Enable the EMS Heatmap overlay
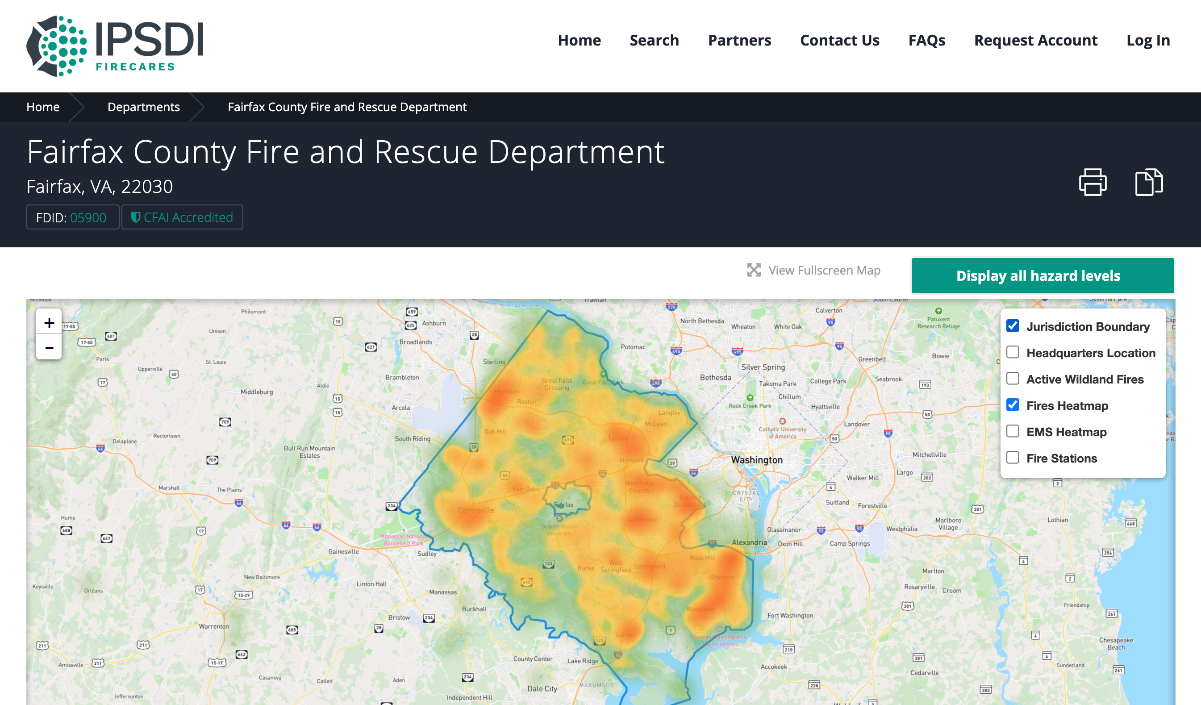 pyautogui.click(x=1013, y=431)
